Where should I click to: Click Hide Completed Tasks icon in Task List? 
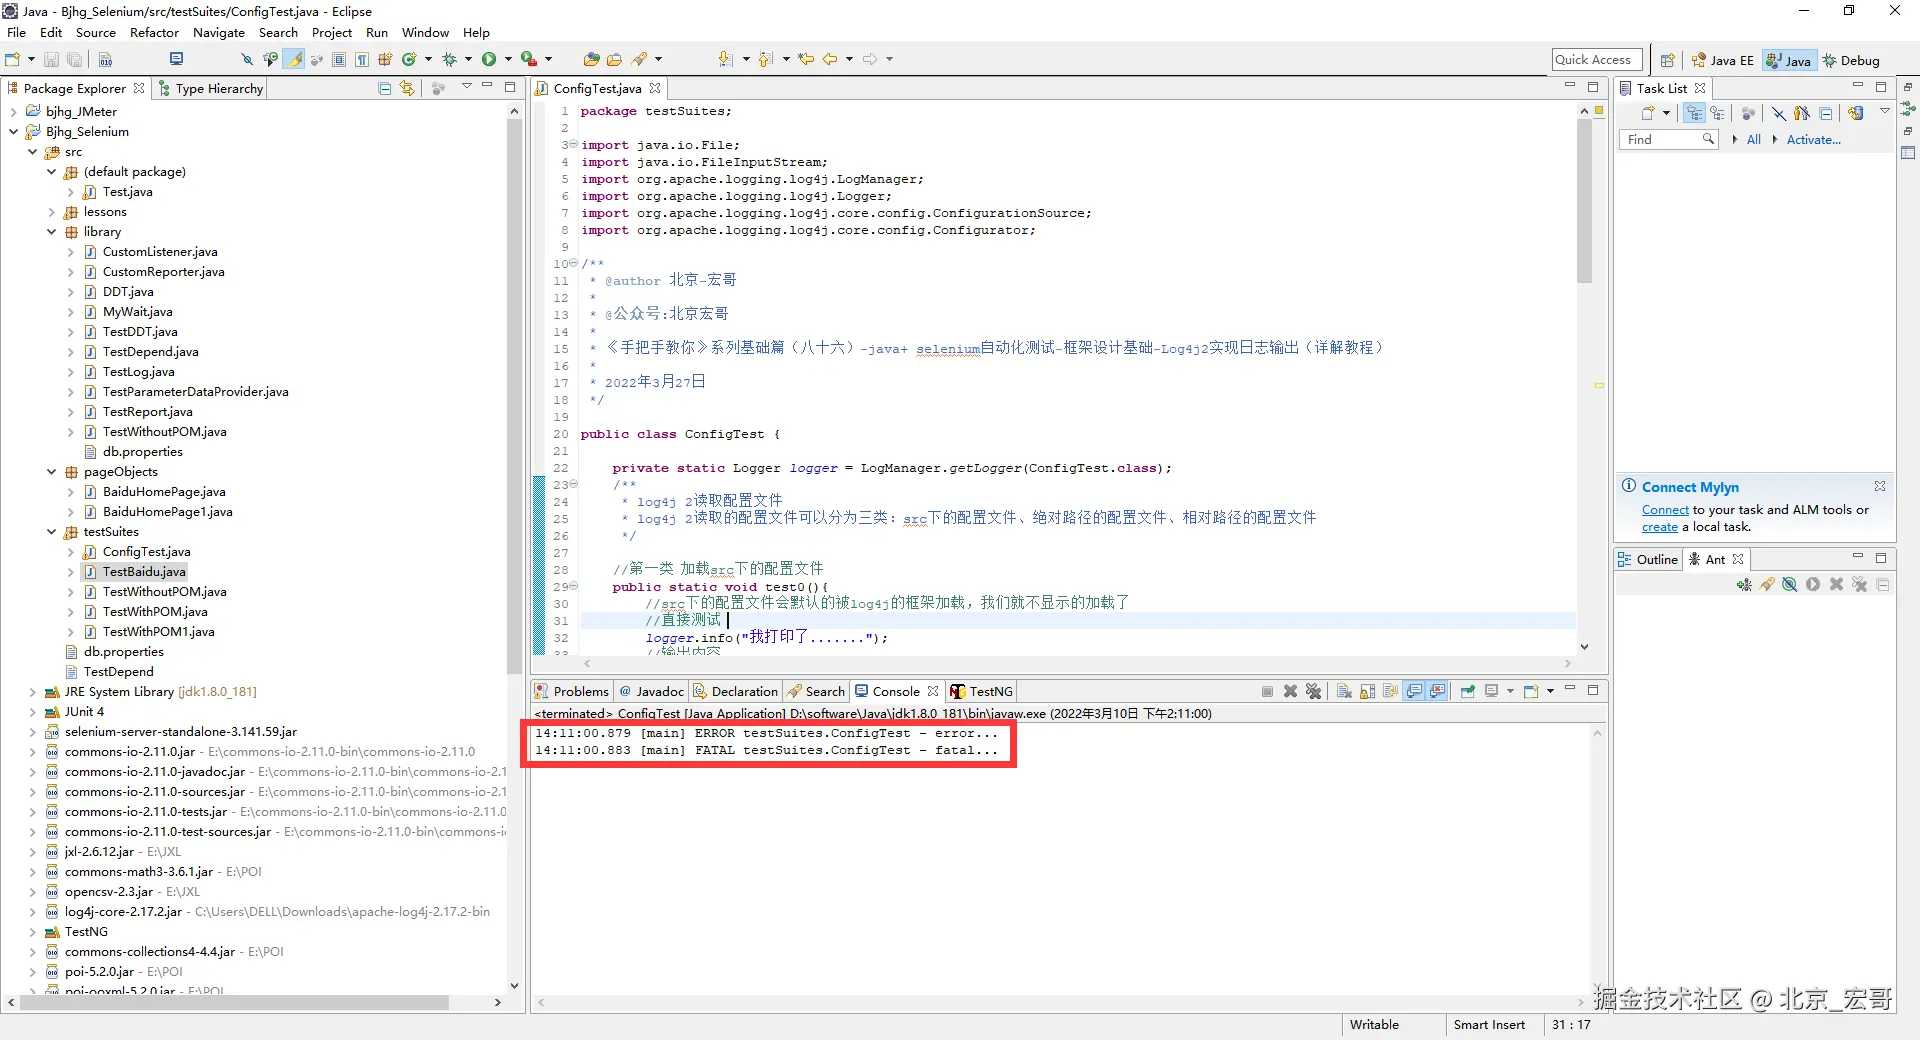tap(1779, 113)
